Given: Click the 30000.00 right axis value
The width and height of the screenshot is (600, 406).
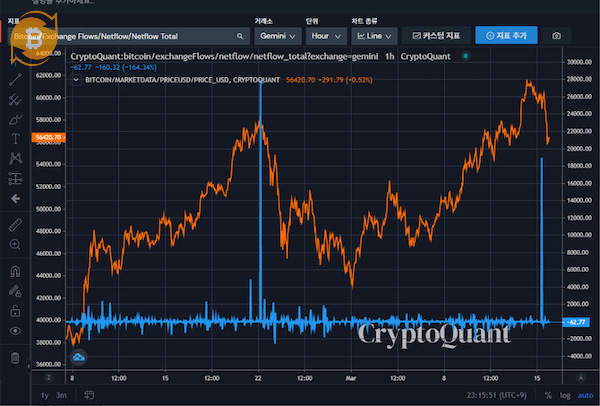Looking at the screenshot, I should 579,62.
